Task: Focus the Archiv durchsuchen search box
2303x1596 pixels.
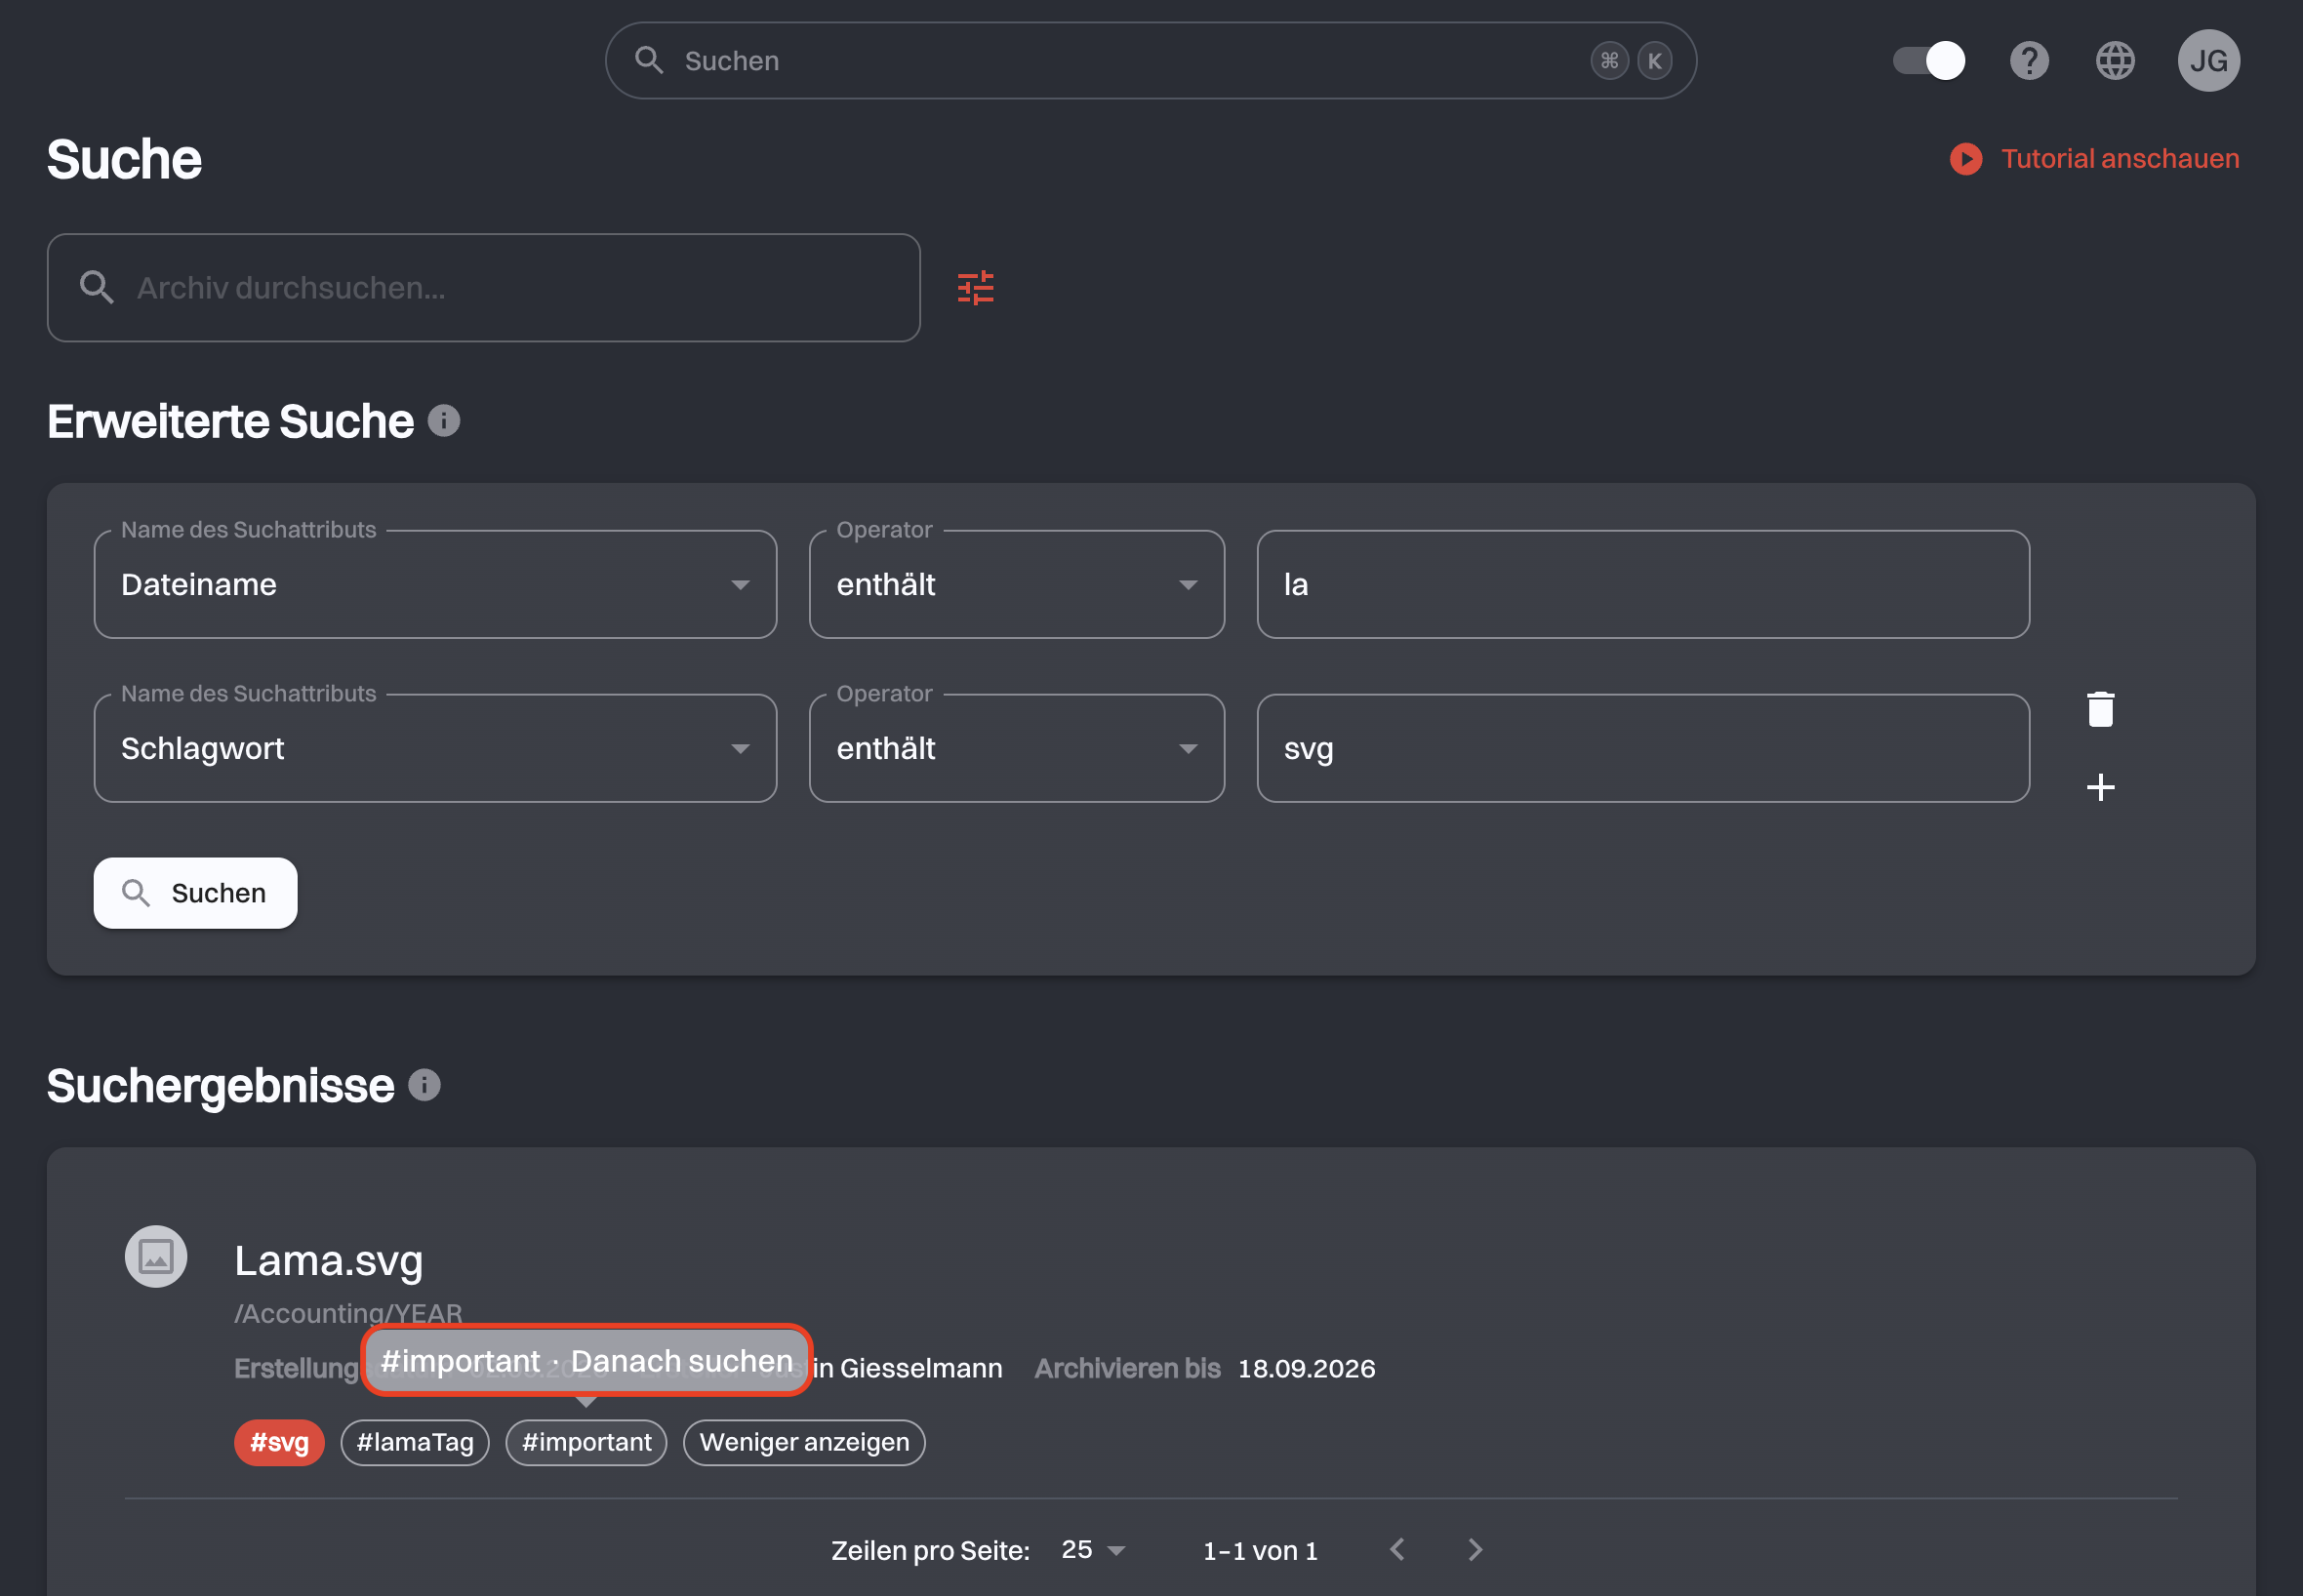Action: point(483,288)
